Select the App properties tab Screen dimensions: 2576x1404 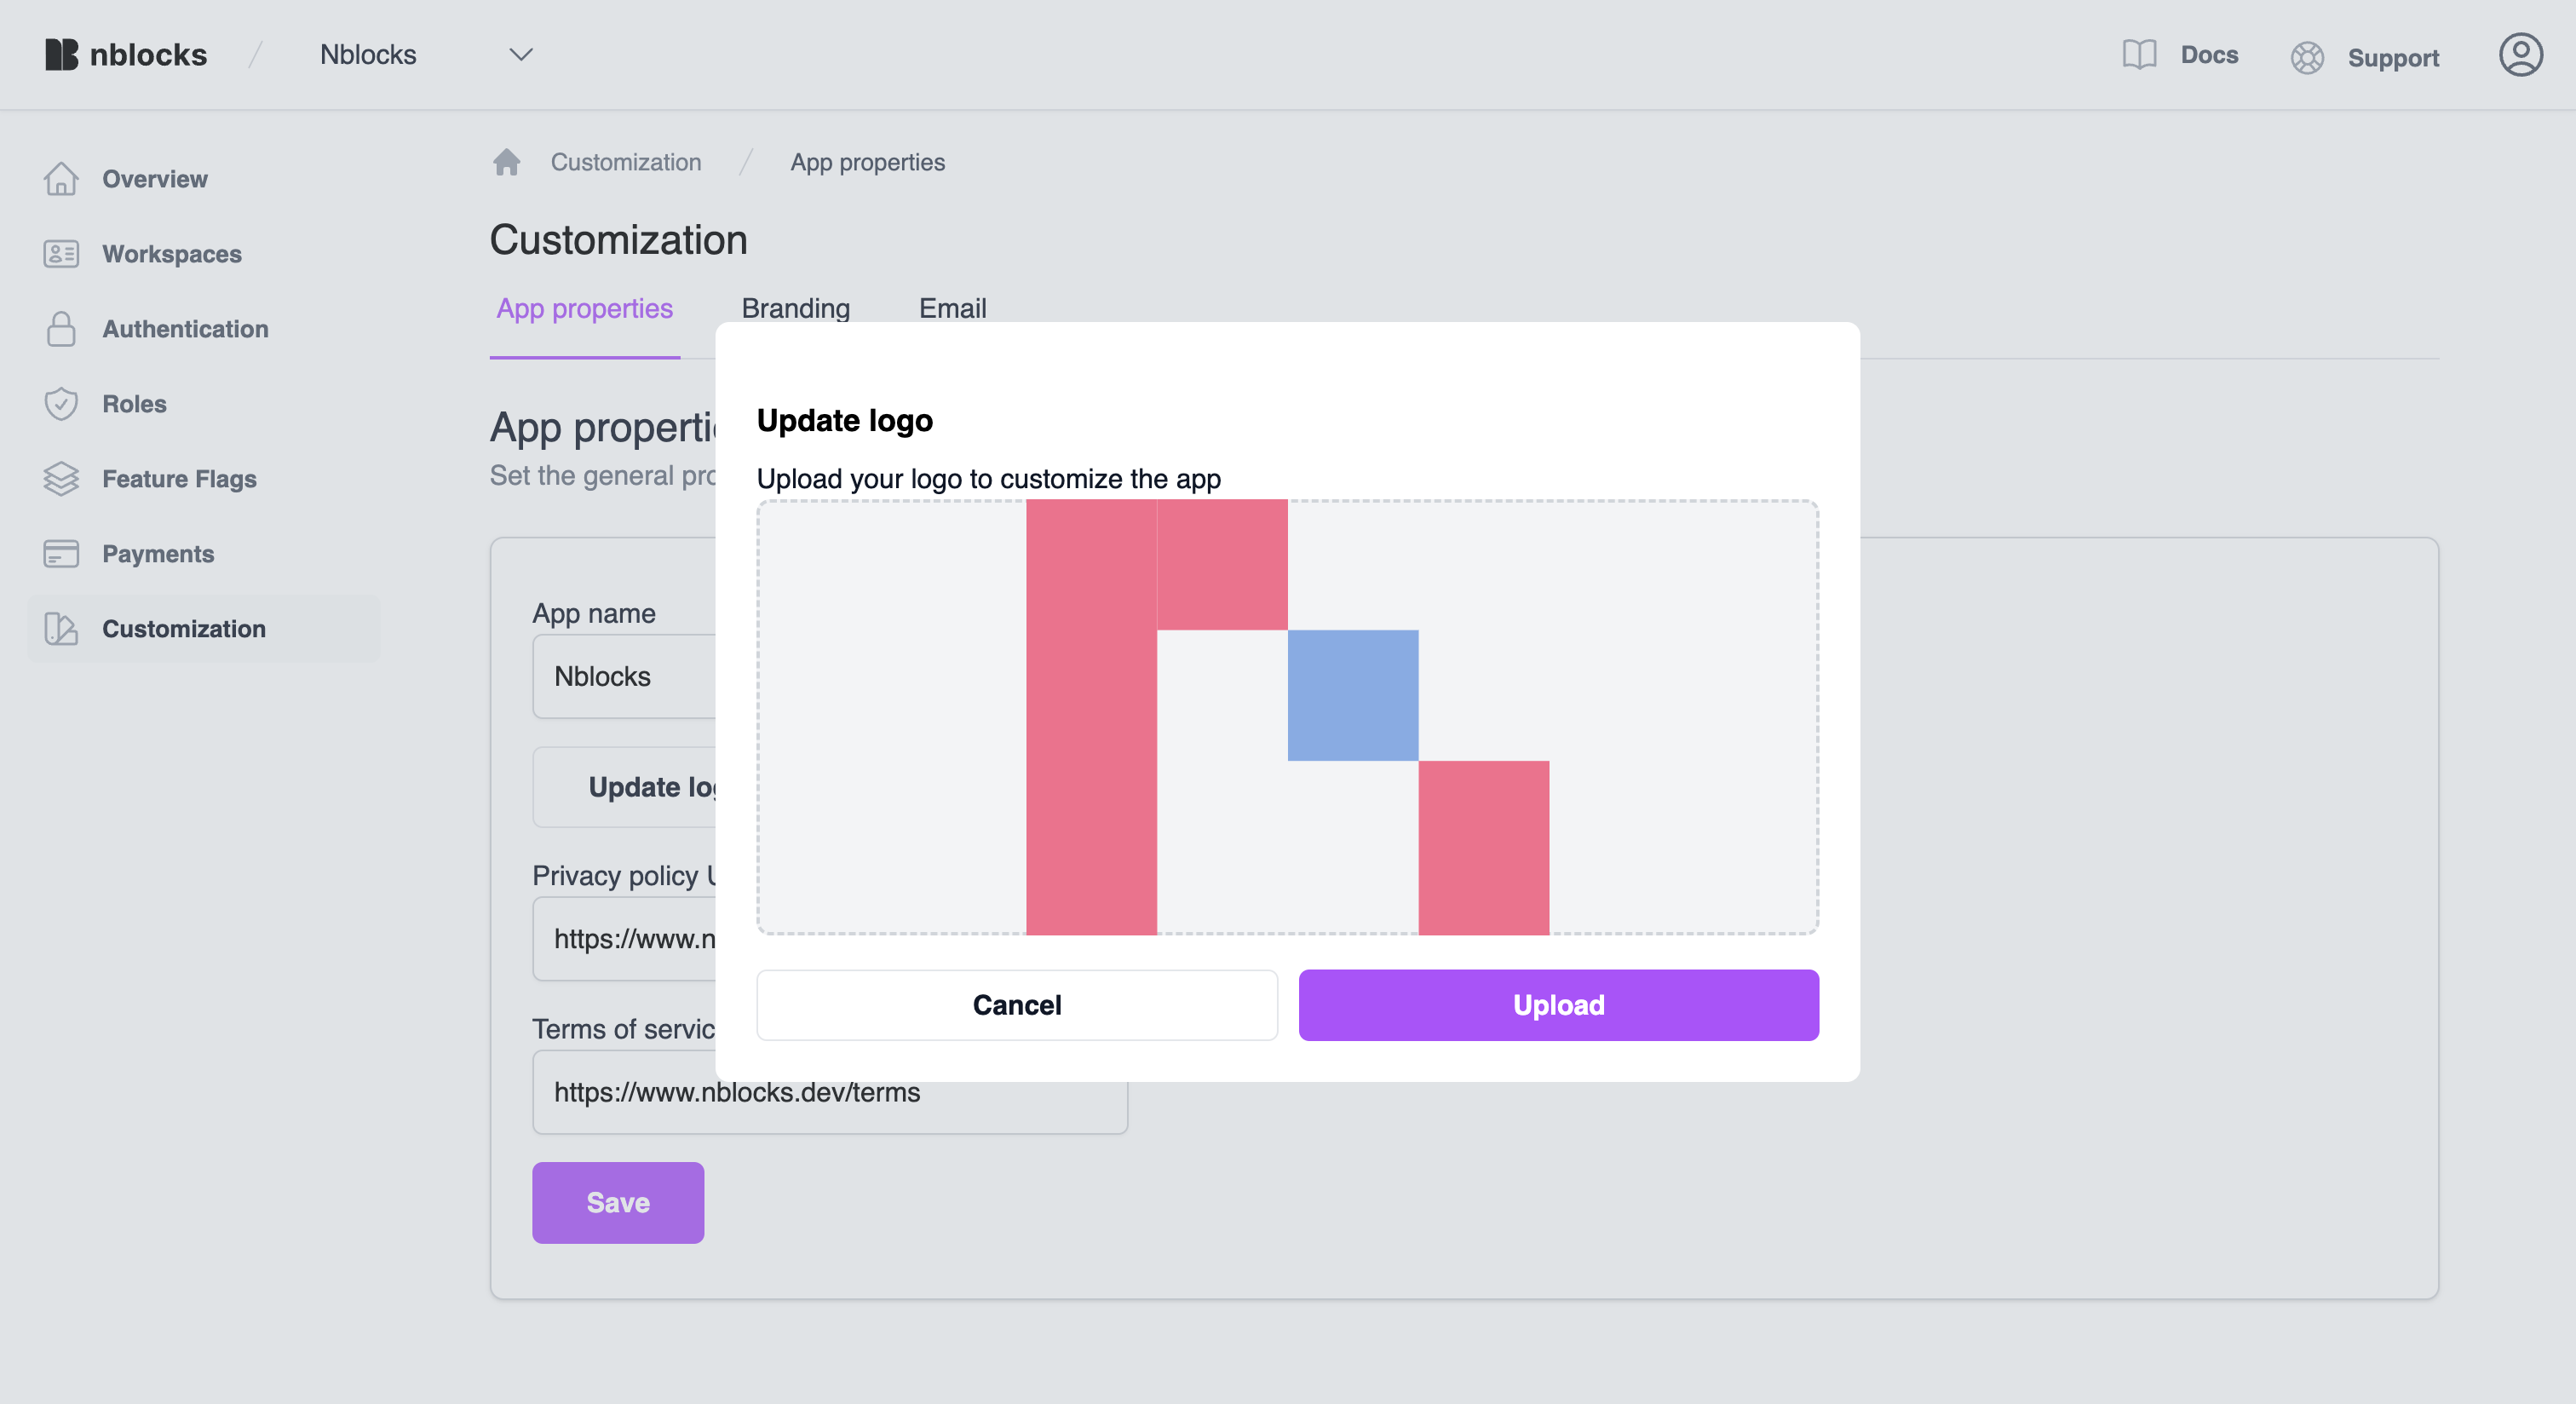click(585, 308)
